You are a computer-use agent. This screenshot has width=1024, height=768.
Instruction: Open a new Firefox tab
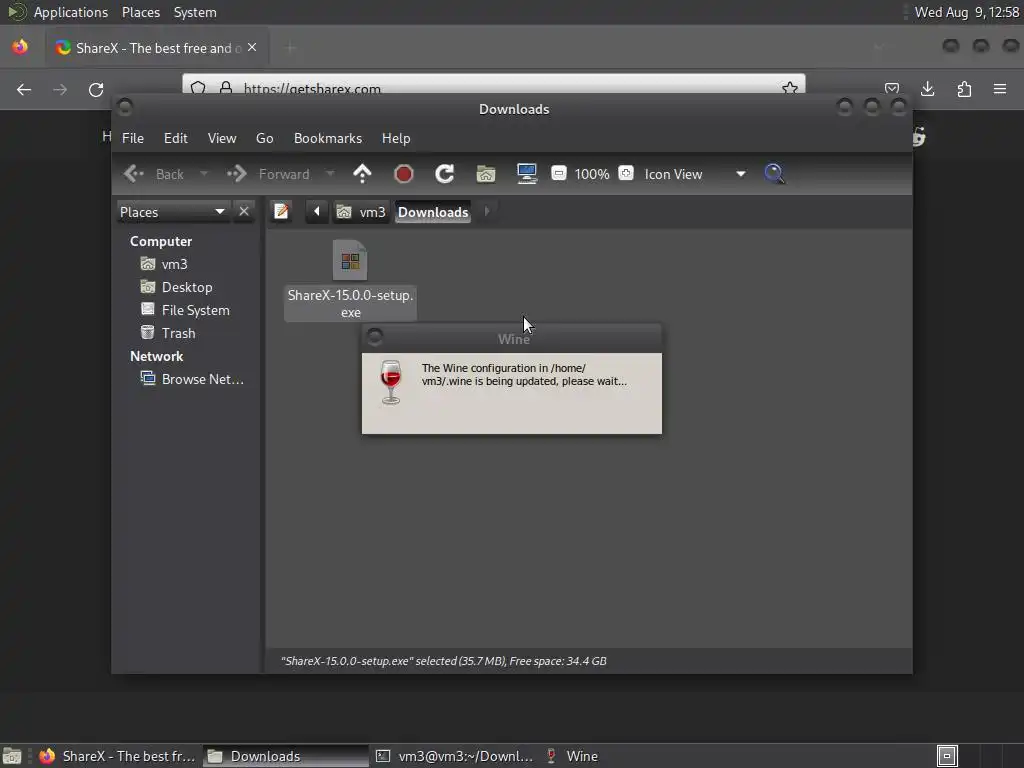pos(290,48)
